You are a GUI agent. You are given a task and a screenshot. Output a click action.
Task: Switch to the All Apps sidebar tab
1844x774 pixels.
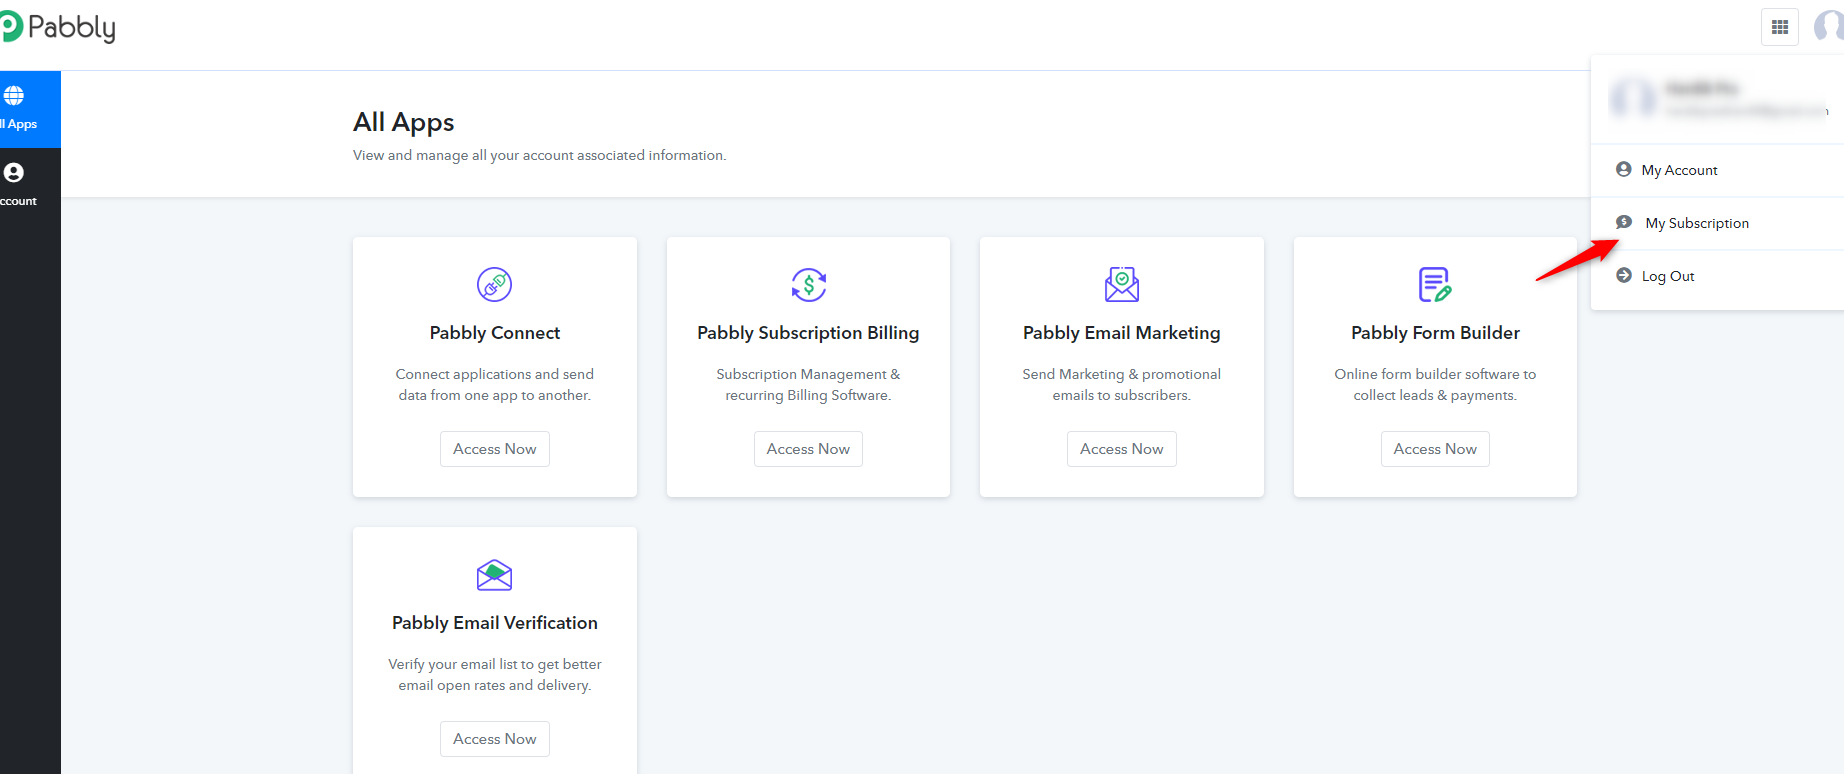click(30, 109)
